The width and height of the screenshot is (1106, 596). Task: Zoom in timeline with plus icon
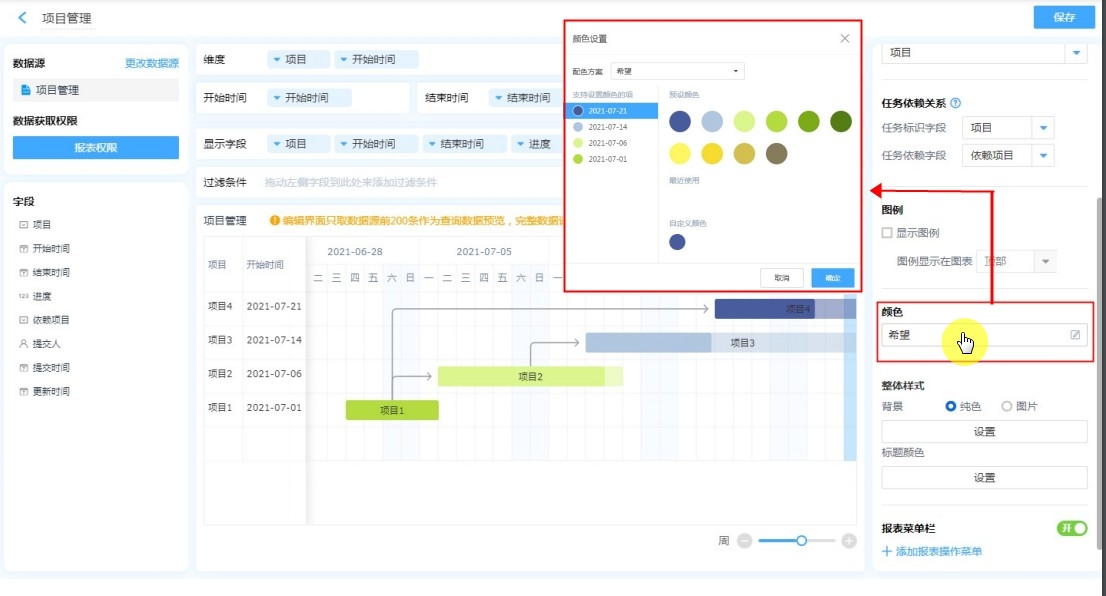coord(849,541)
